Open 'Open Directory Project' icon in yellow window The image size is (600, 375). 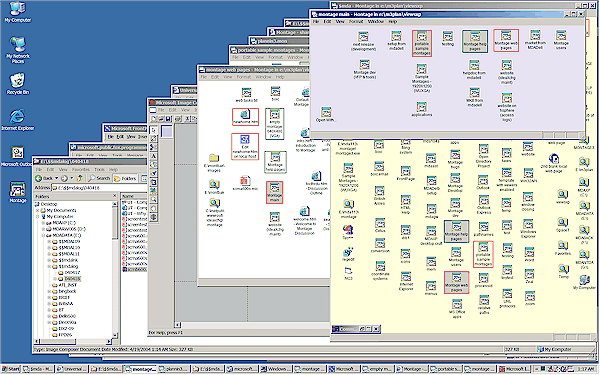[483, 156]
